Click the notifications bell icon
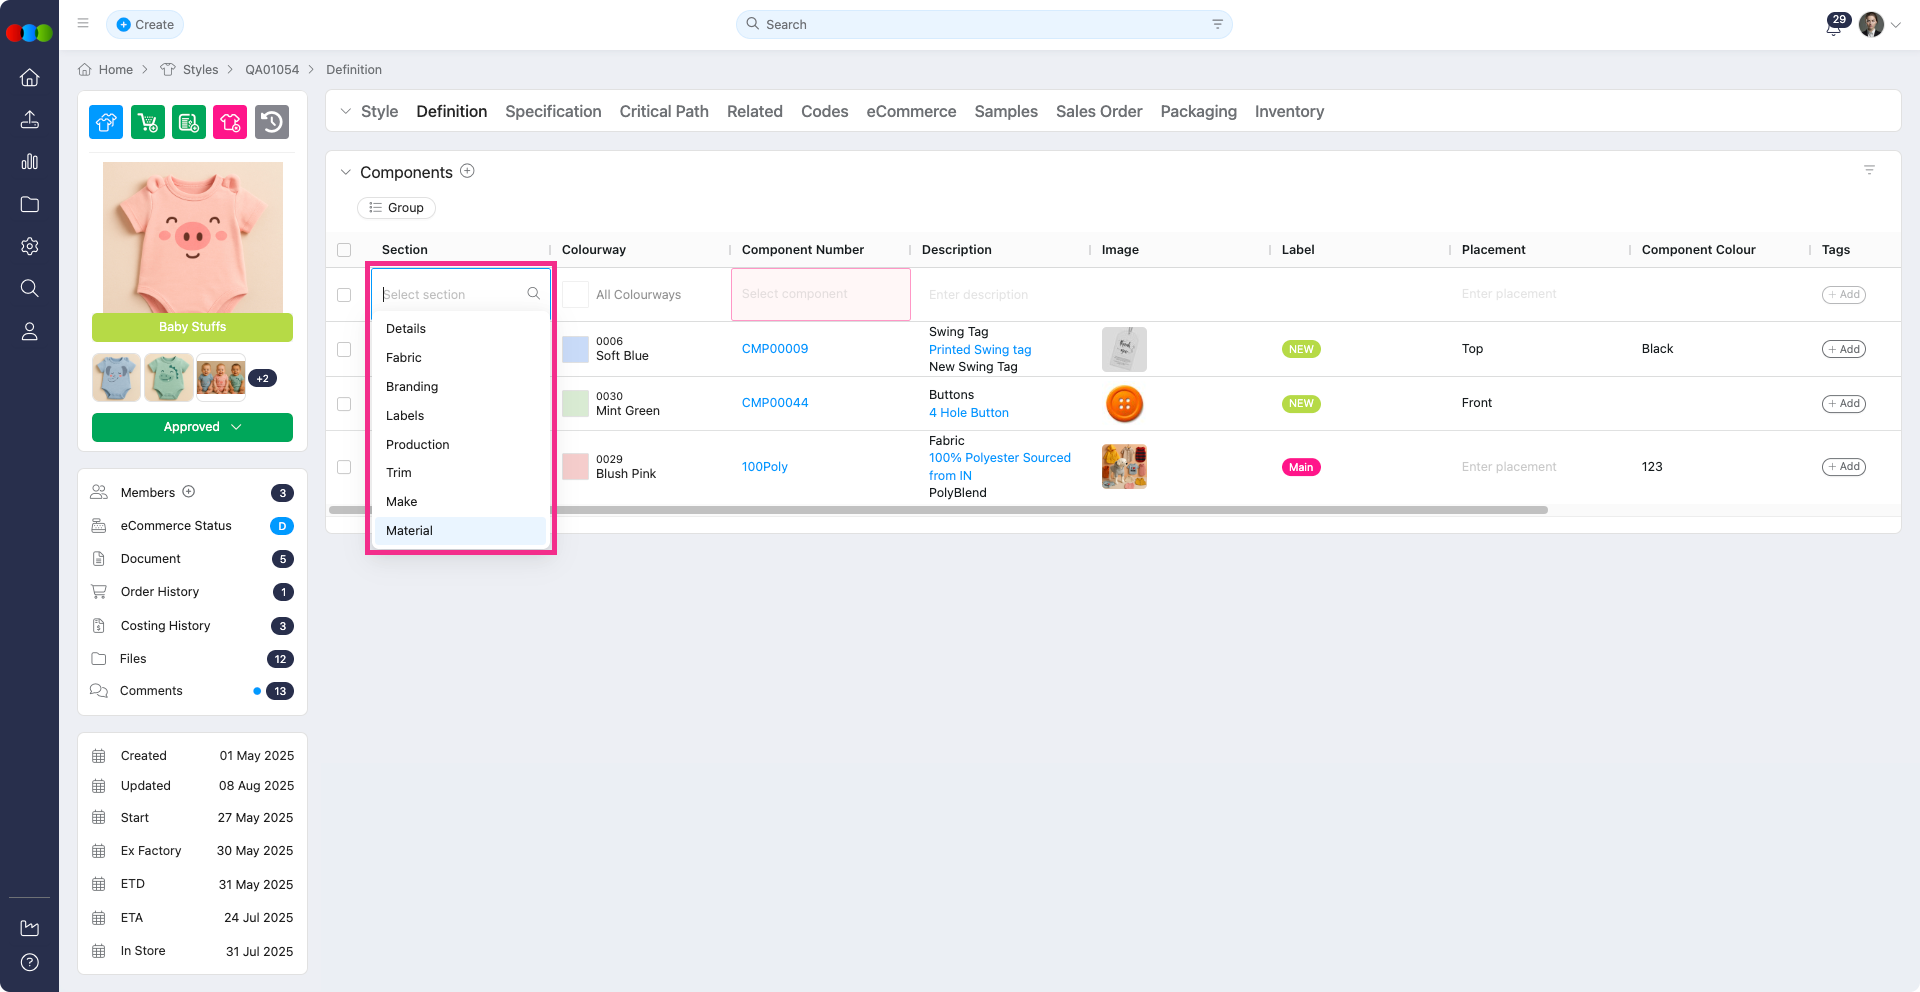This screenshot has height=992, width=1920. coord(1833,28)
